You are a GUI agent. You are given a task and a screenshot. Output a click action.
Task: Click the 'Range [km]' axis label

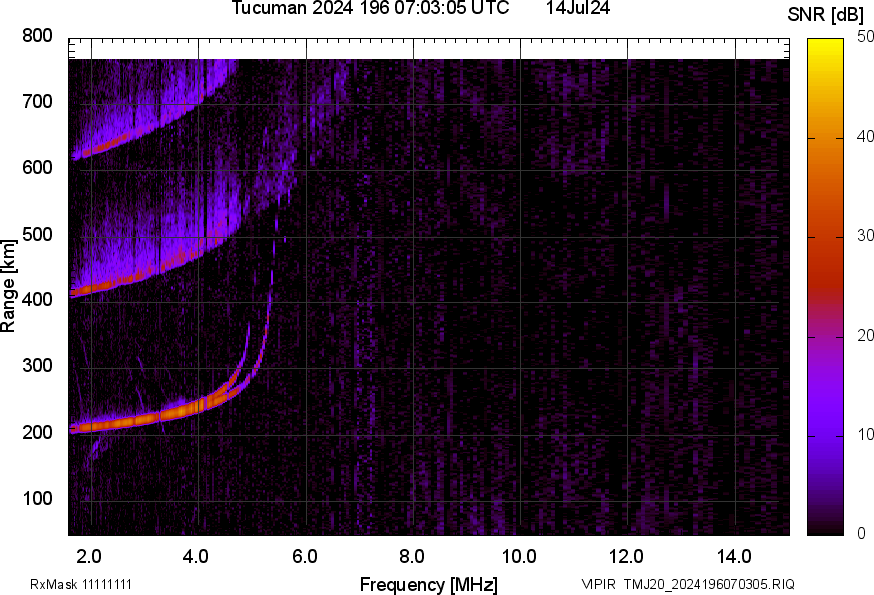tap(9, 287)
